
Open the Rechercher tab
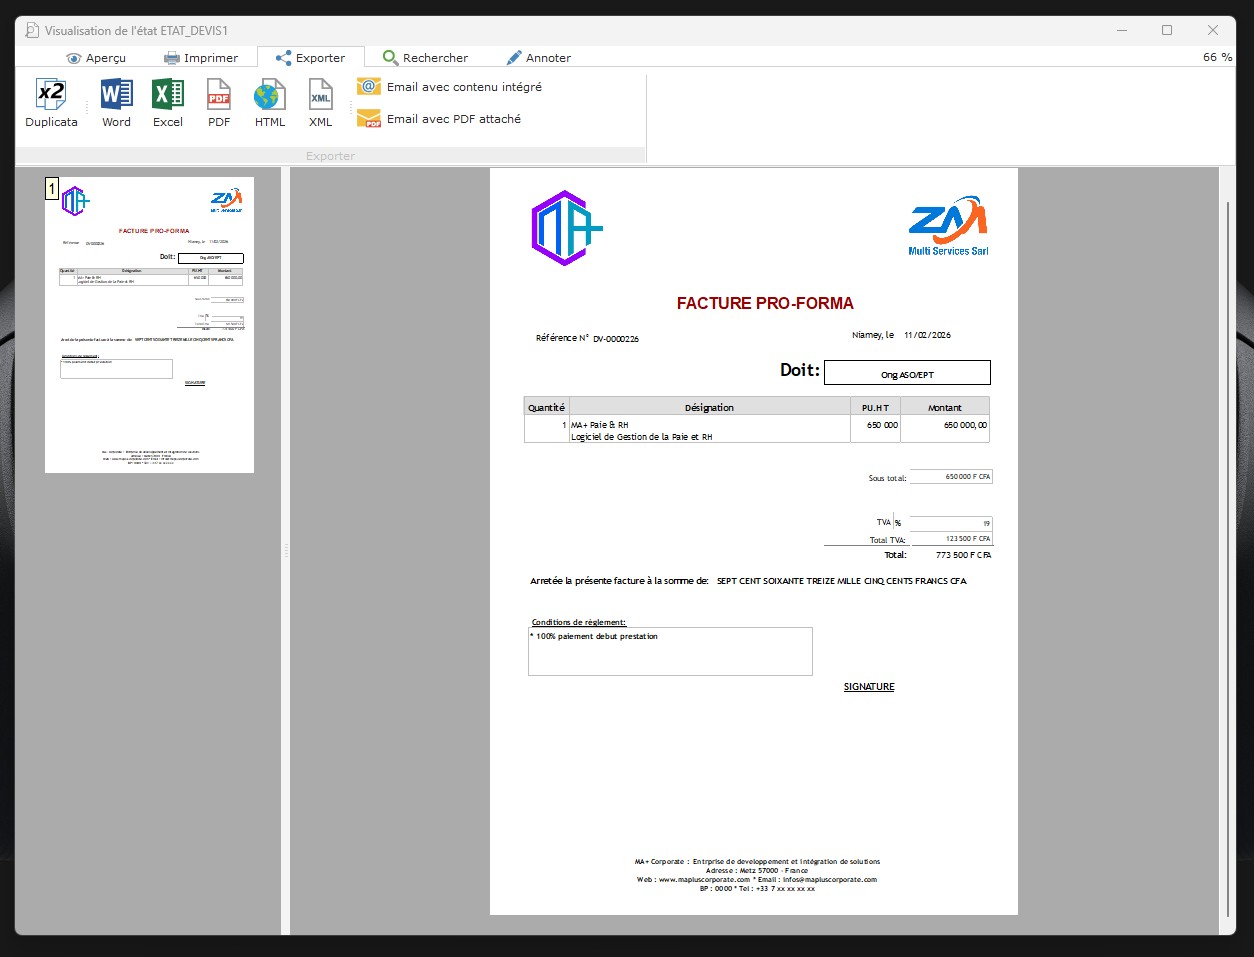click(425, 58)
